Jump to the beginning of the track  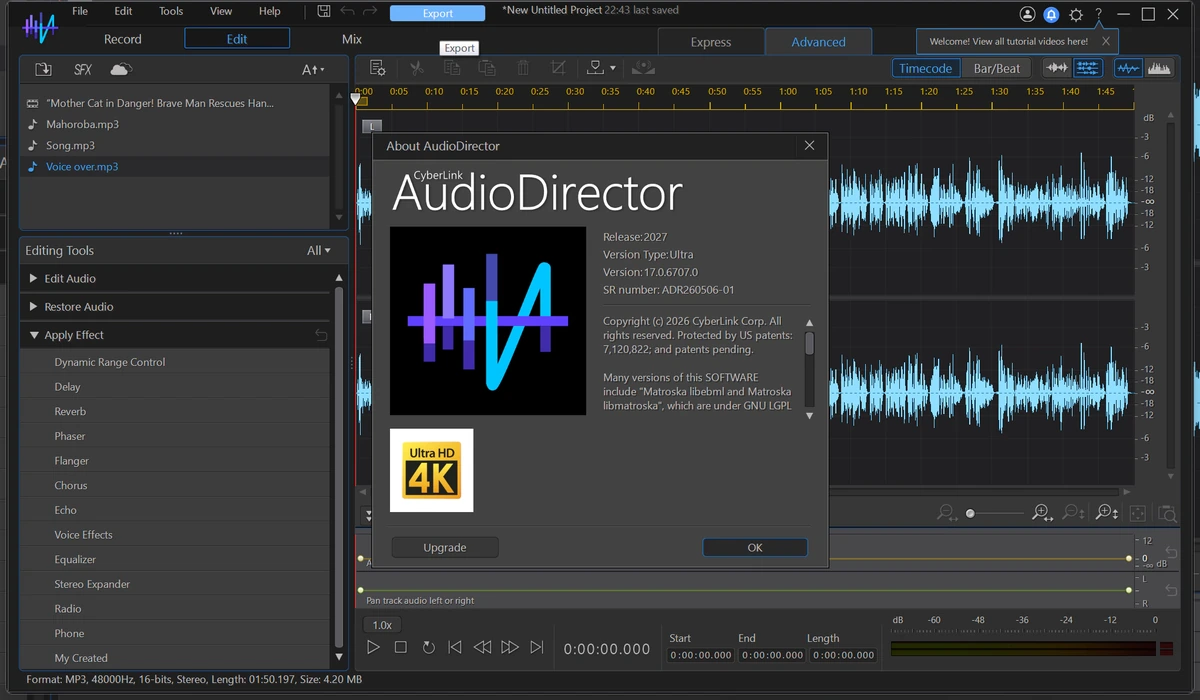click(455, 647)
